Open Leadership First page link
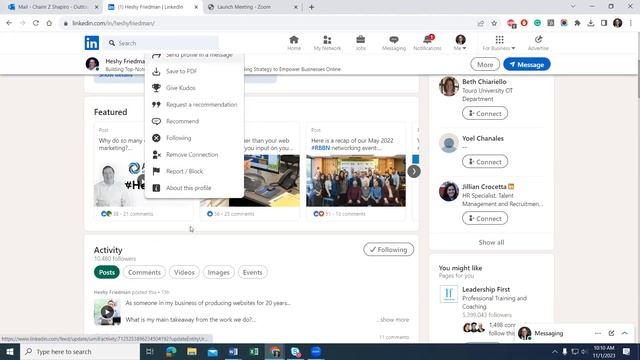The height and width of the screenshot is (360, 640). coord(486,289)
